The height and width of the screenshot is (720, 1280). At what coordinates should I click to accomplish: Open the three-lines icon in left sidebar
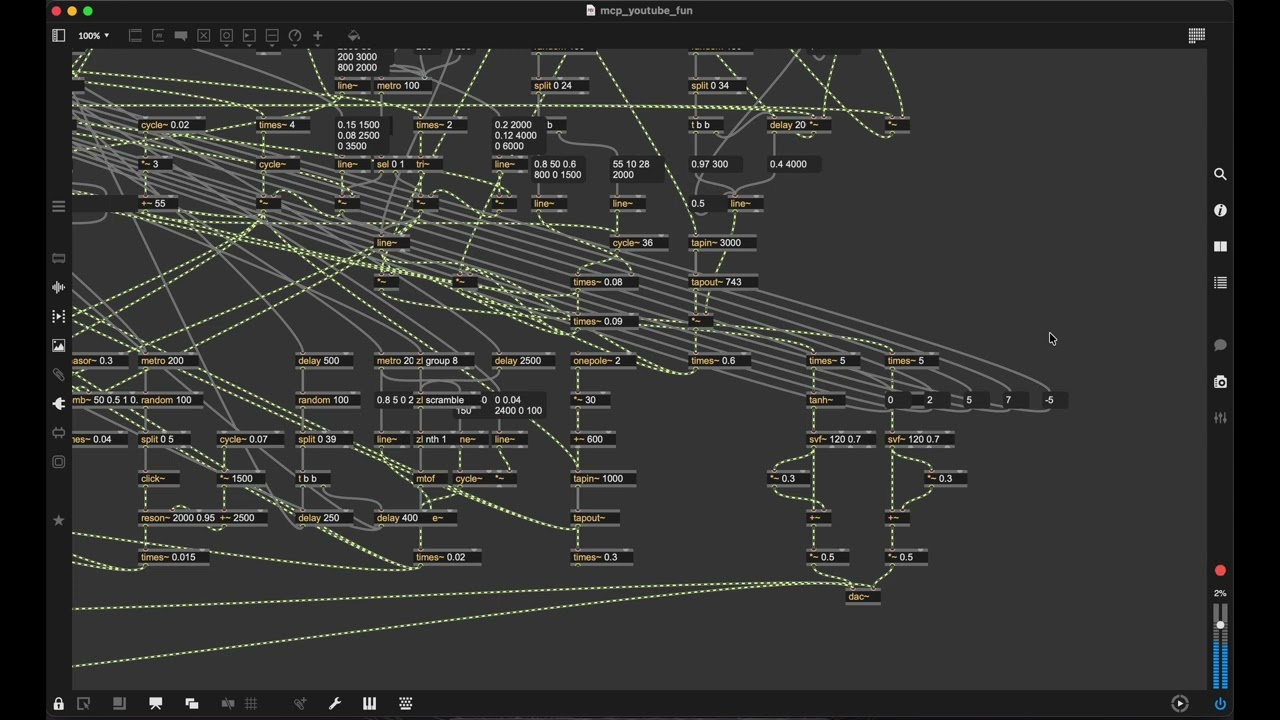59,207
